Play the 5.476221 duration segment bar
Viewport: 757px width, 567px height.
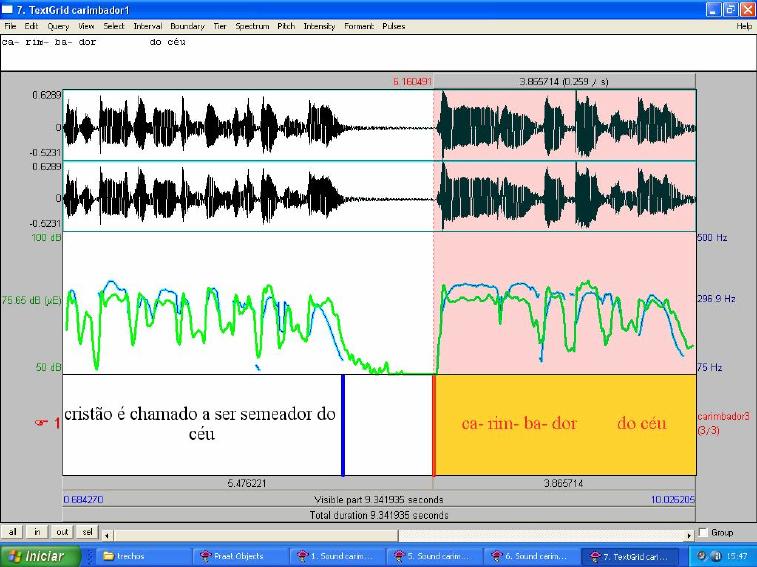pos(248,483)
